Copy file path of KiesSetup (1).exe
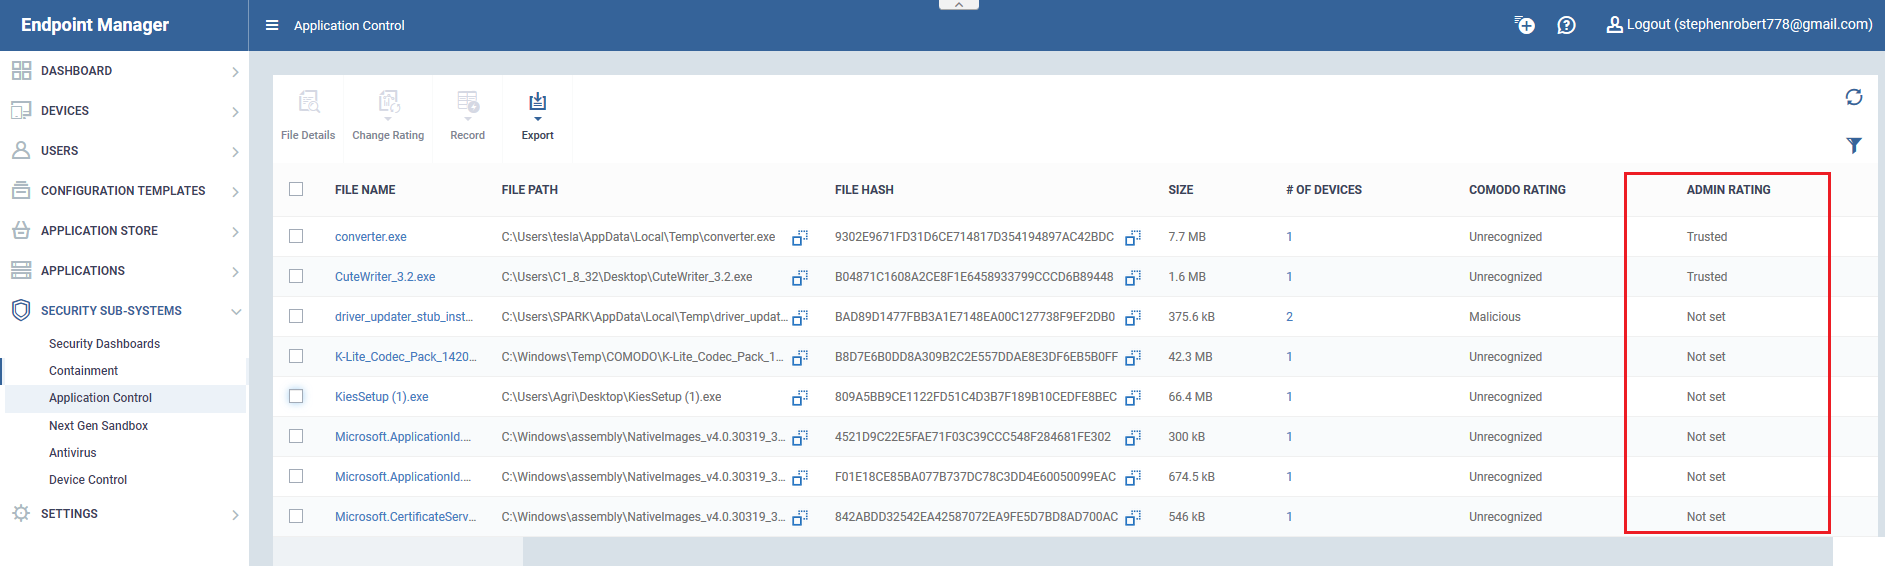The image size is (1885, 588). [800, 398]
